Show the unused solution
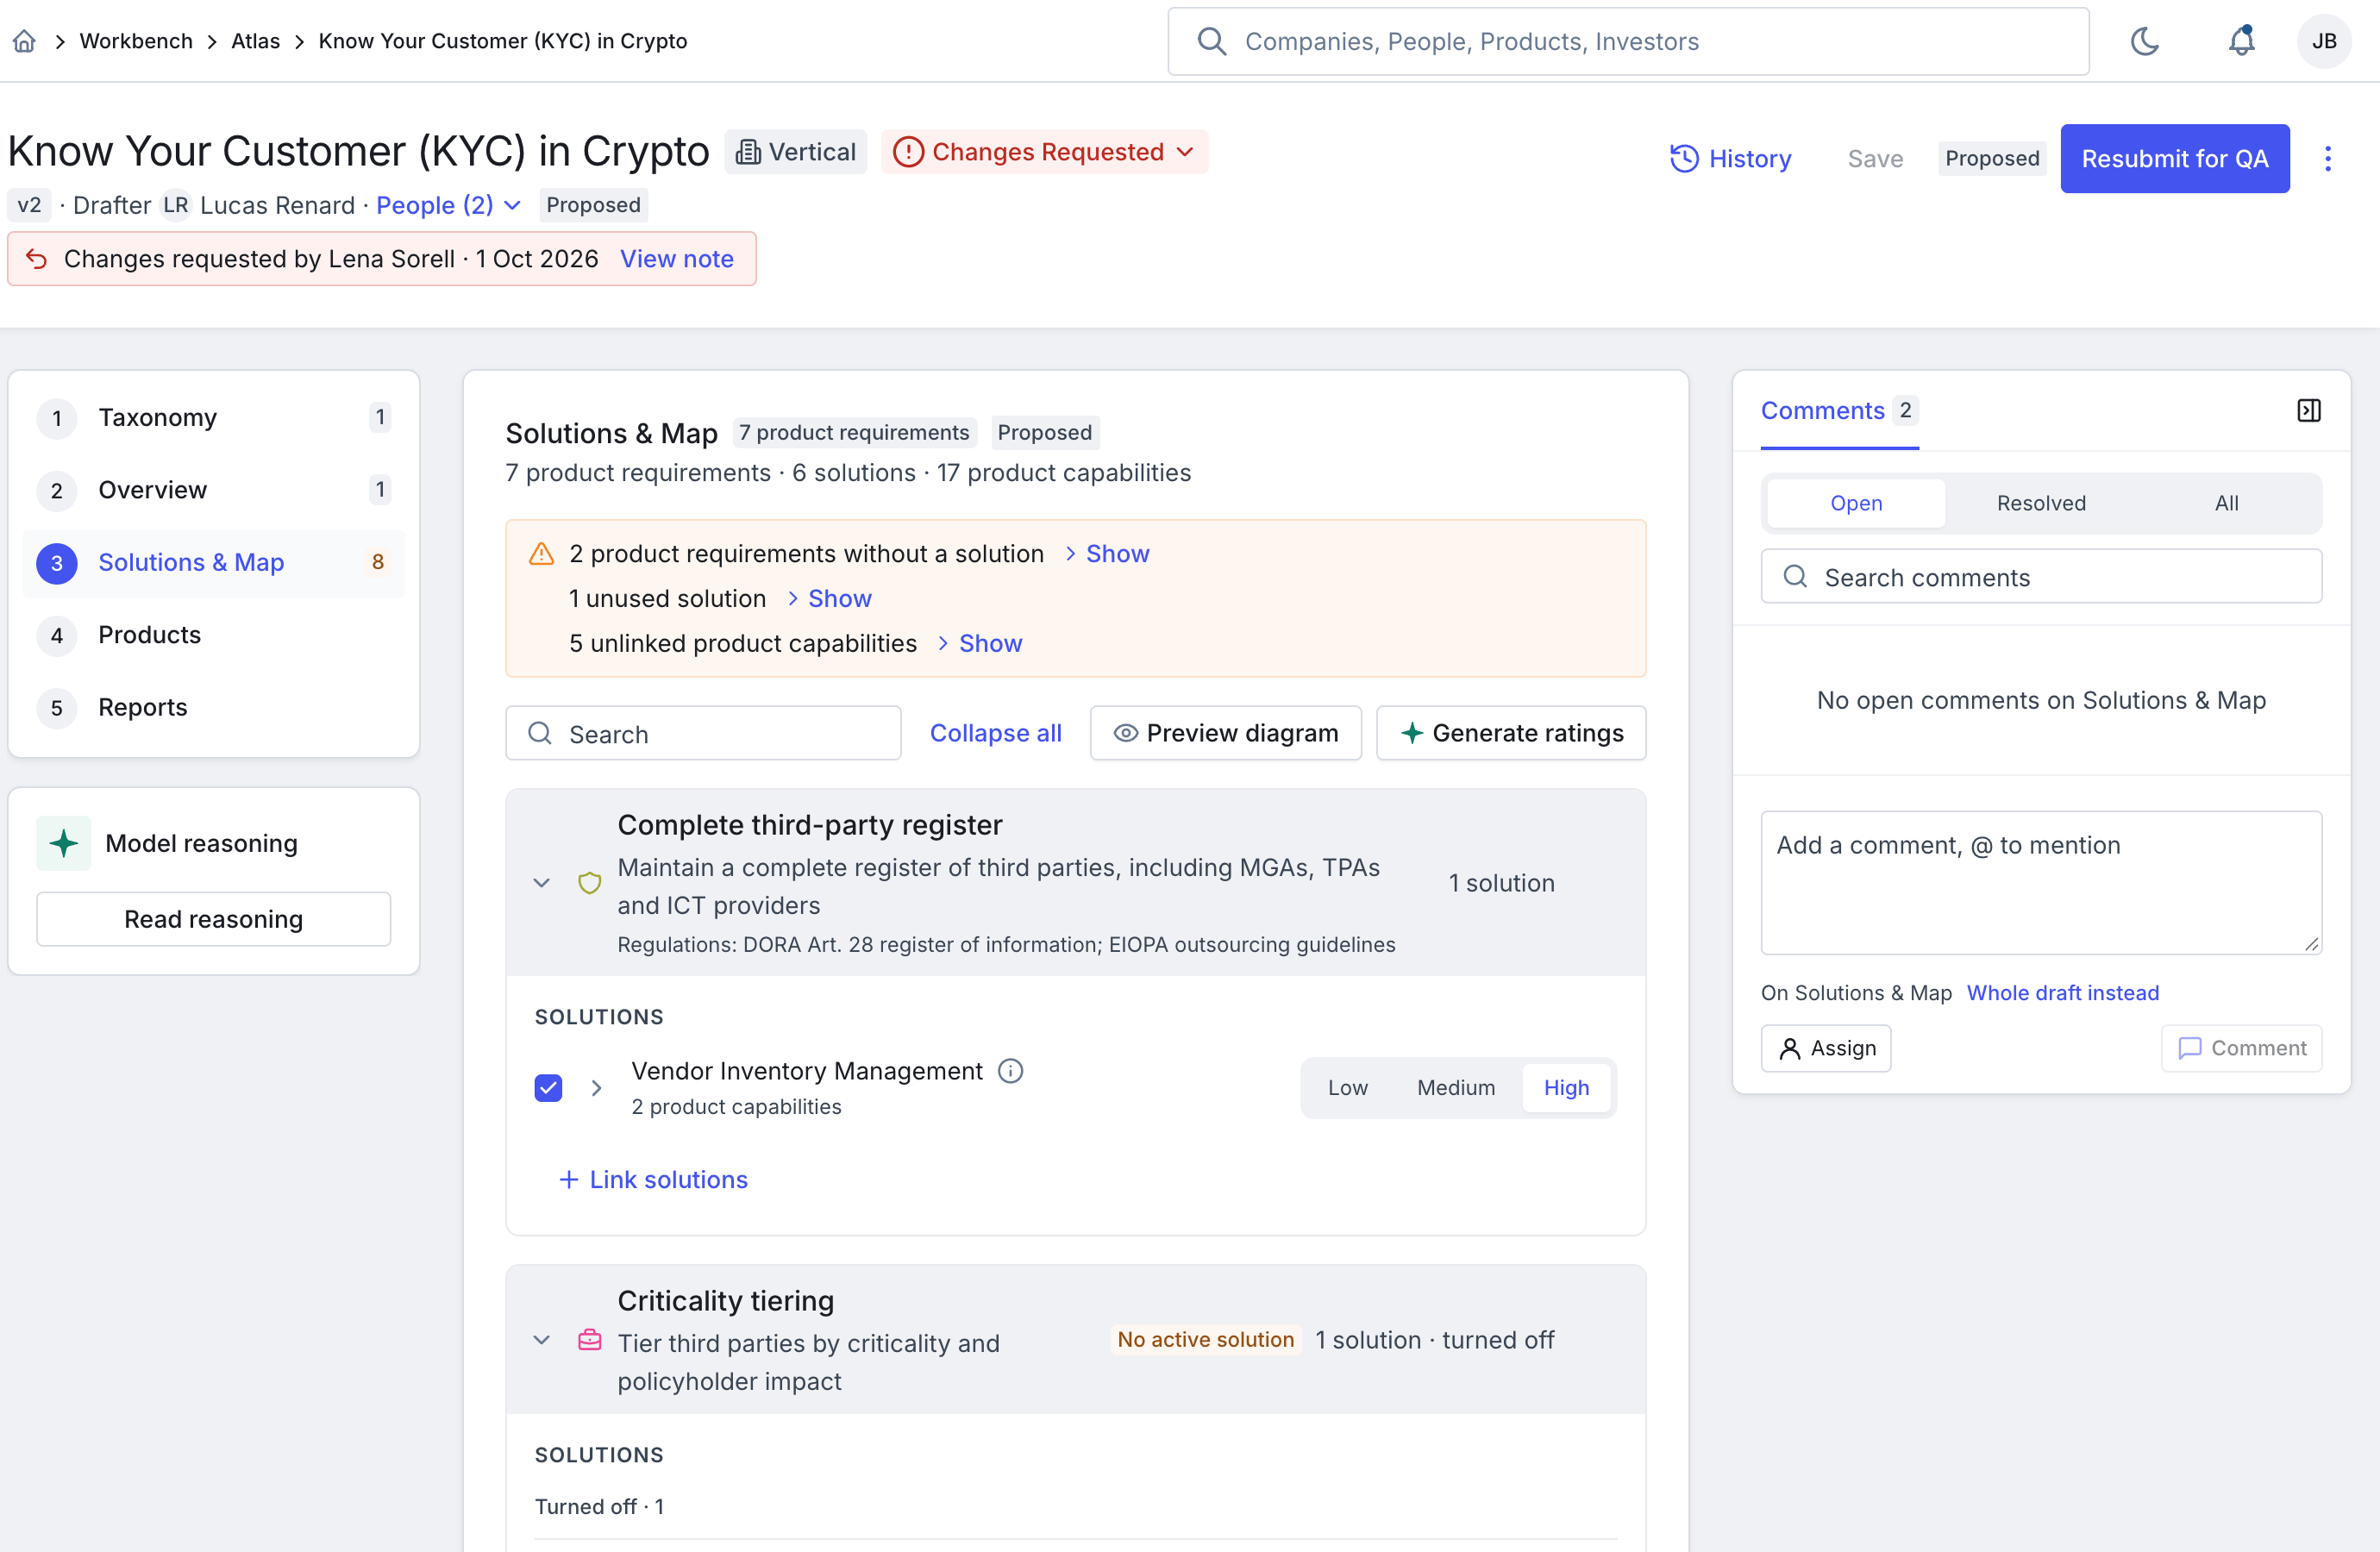Image resolution: width=2380 pixels, height=1552 pixels. tap(829, 598)
